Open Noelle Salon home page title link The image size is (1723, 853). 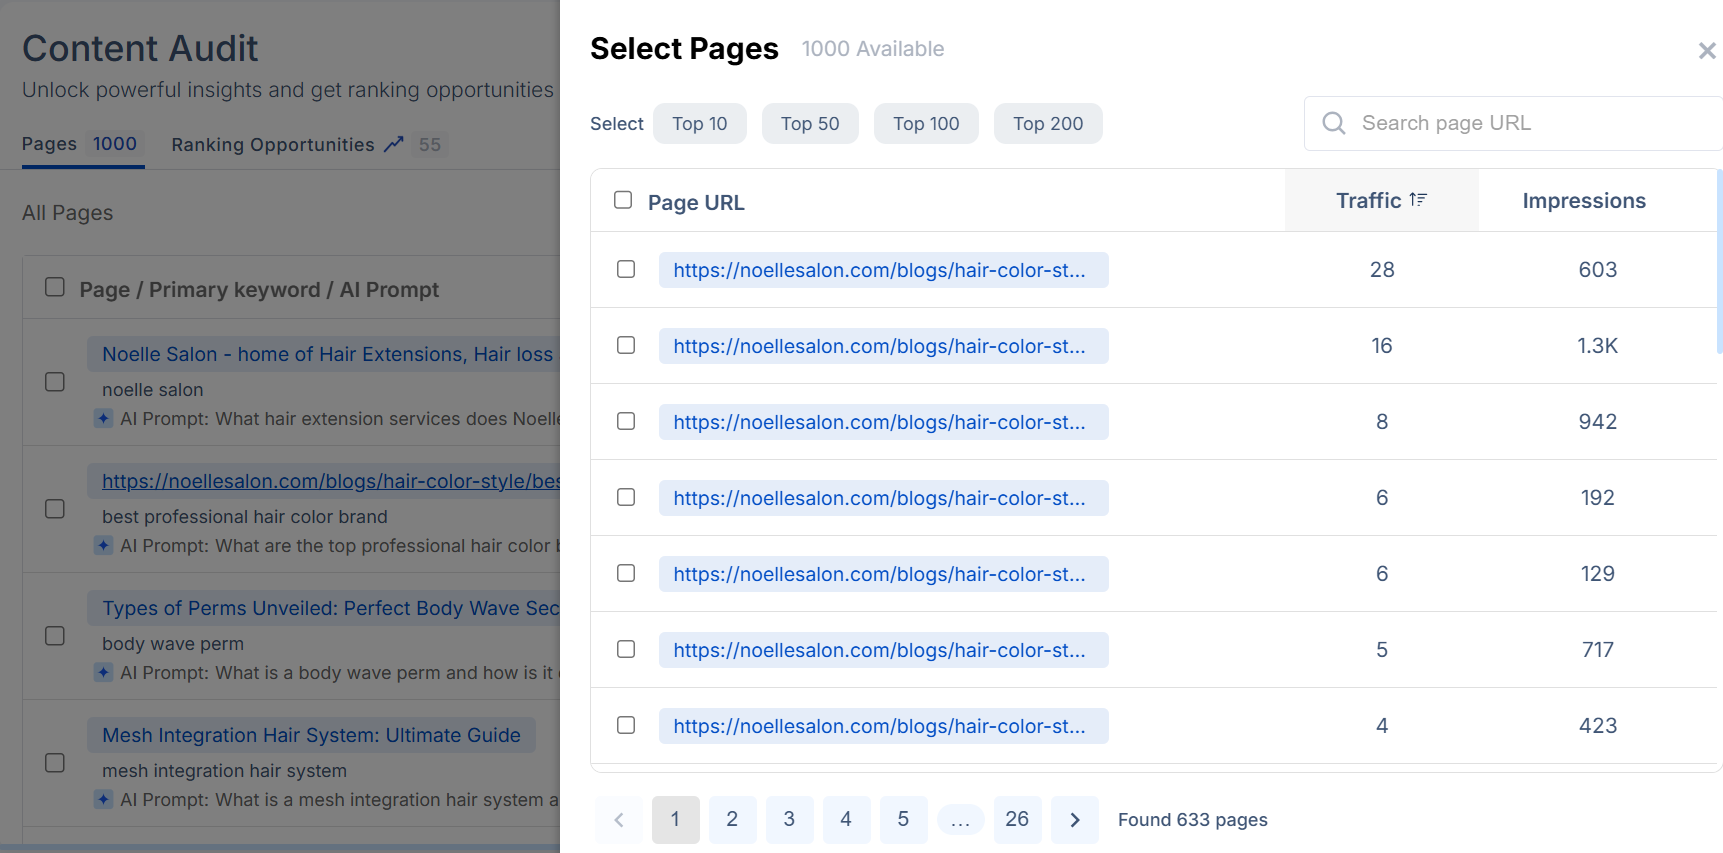(325, 354)
